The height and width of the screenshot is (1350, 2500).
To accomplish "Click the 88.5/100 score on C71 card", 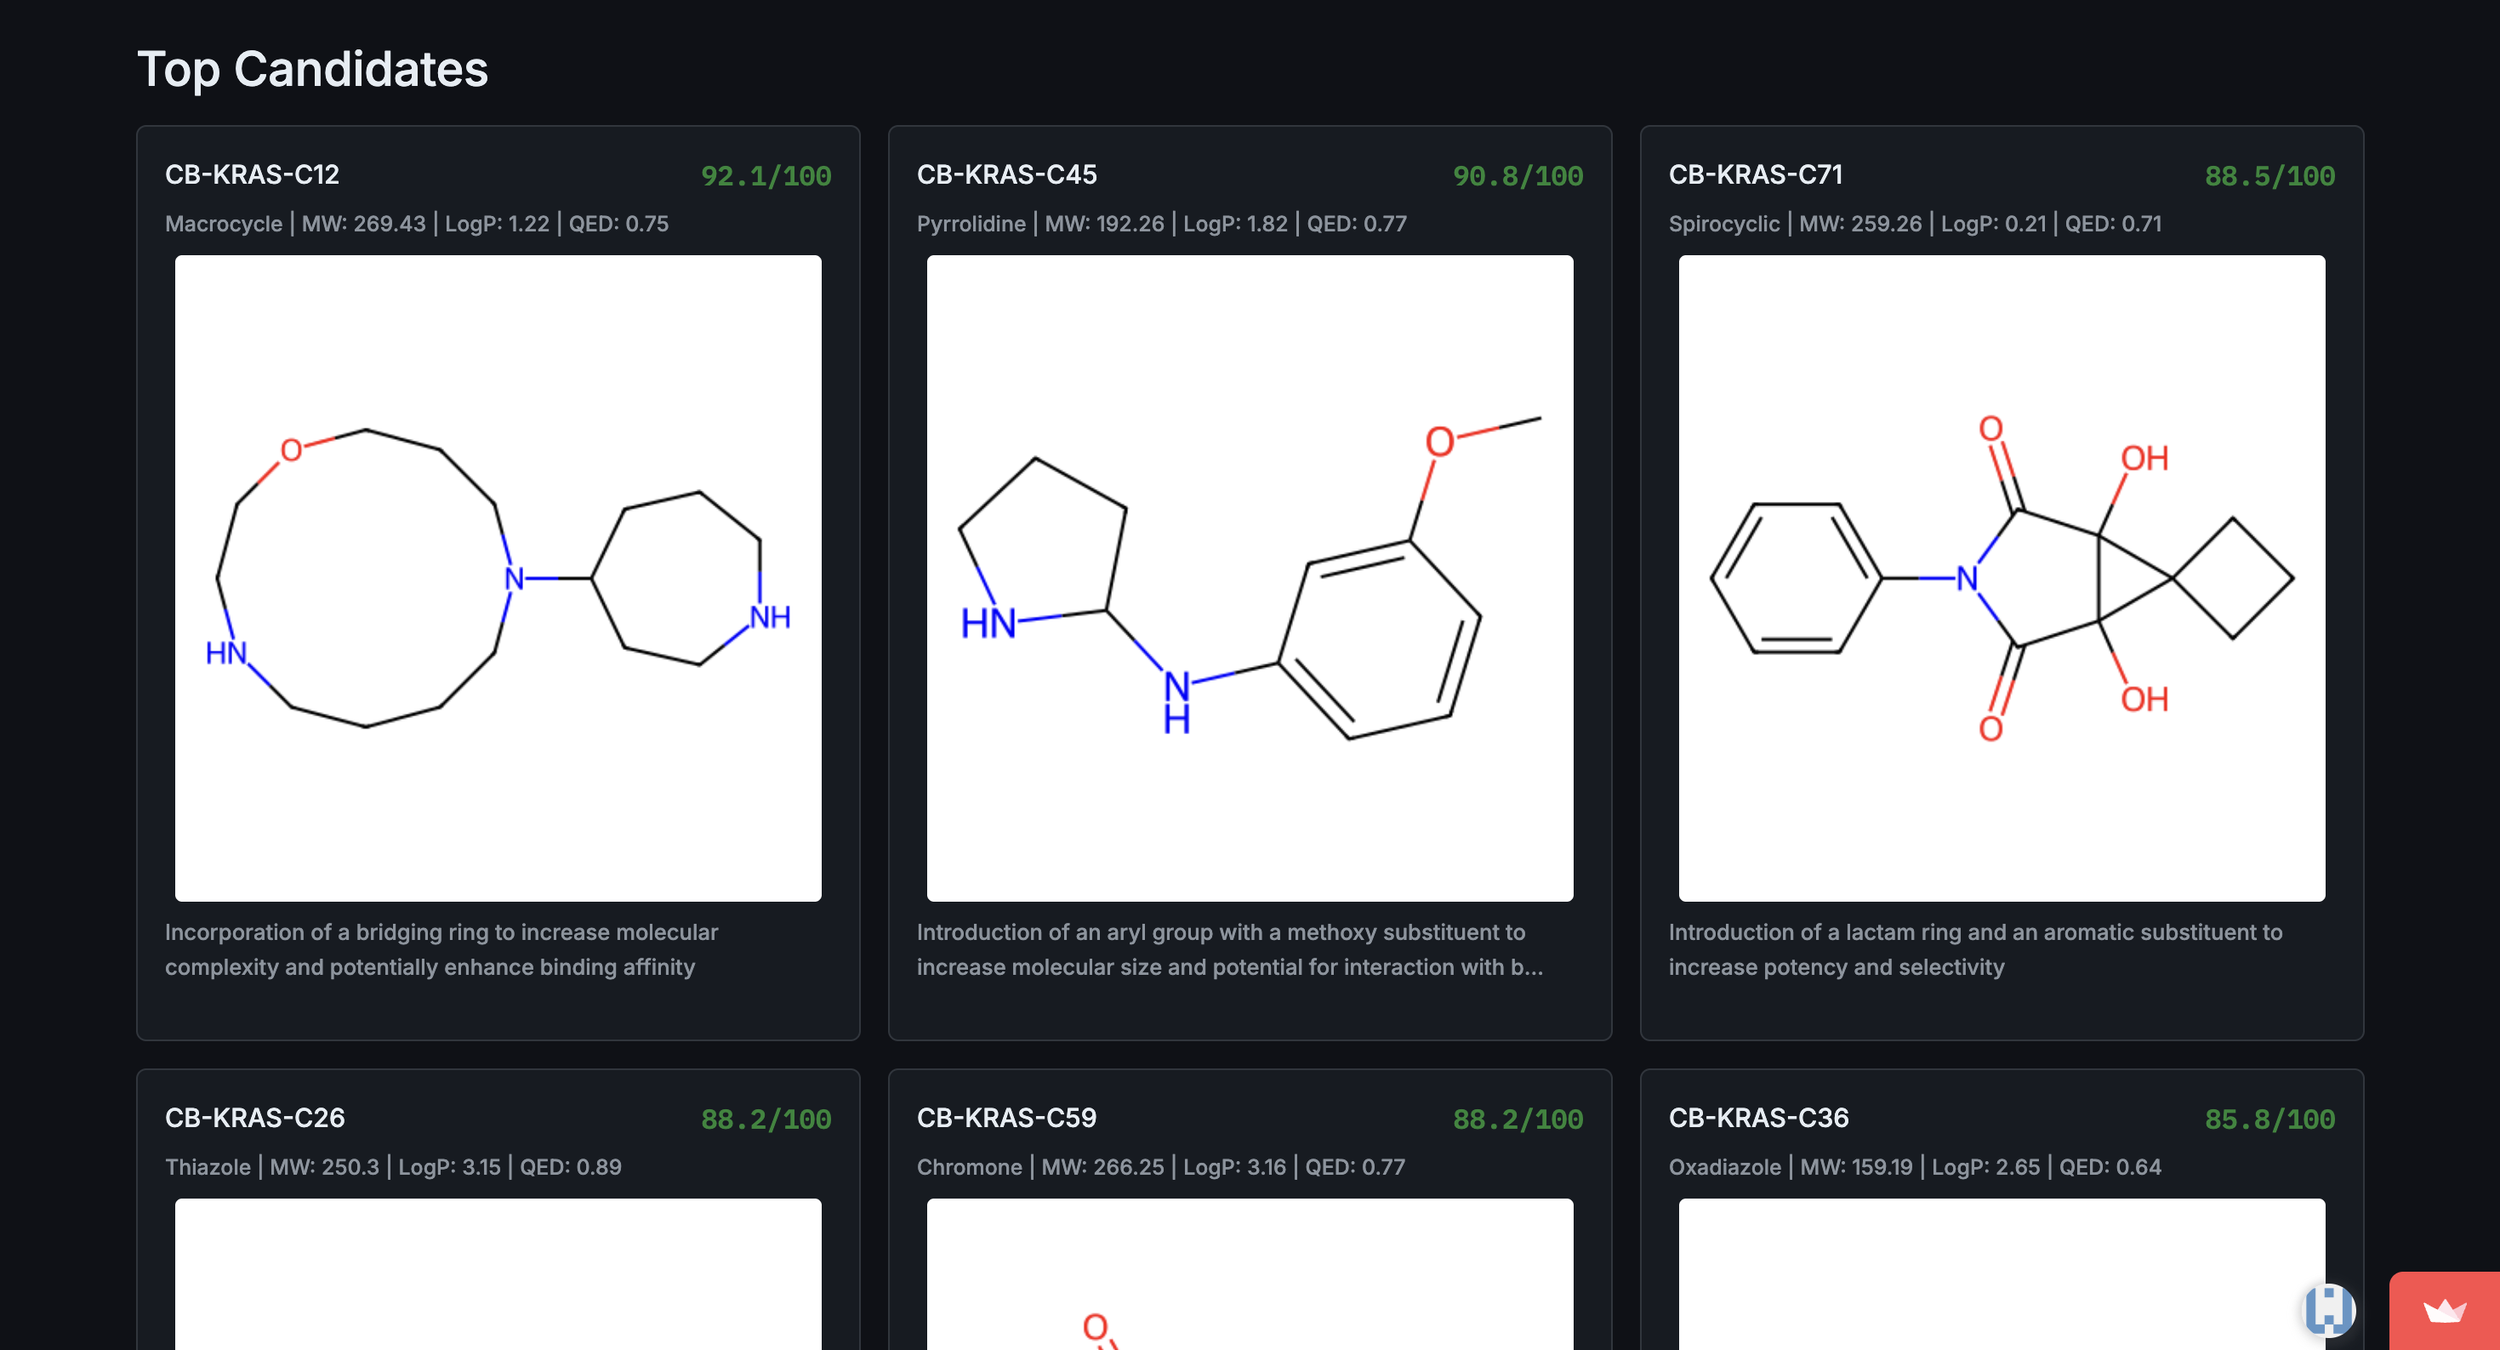I will click(x=2269, y=176).
